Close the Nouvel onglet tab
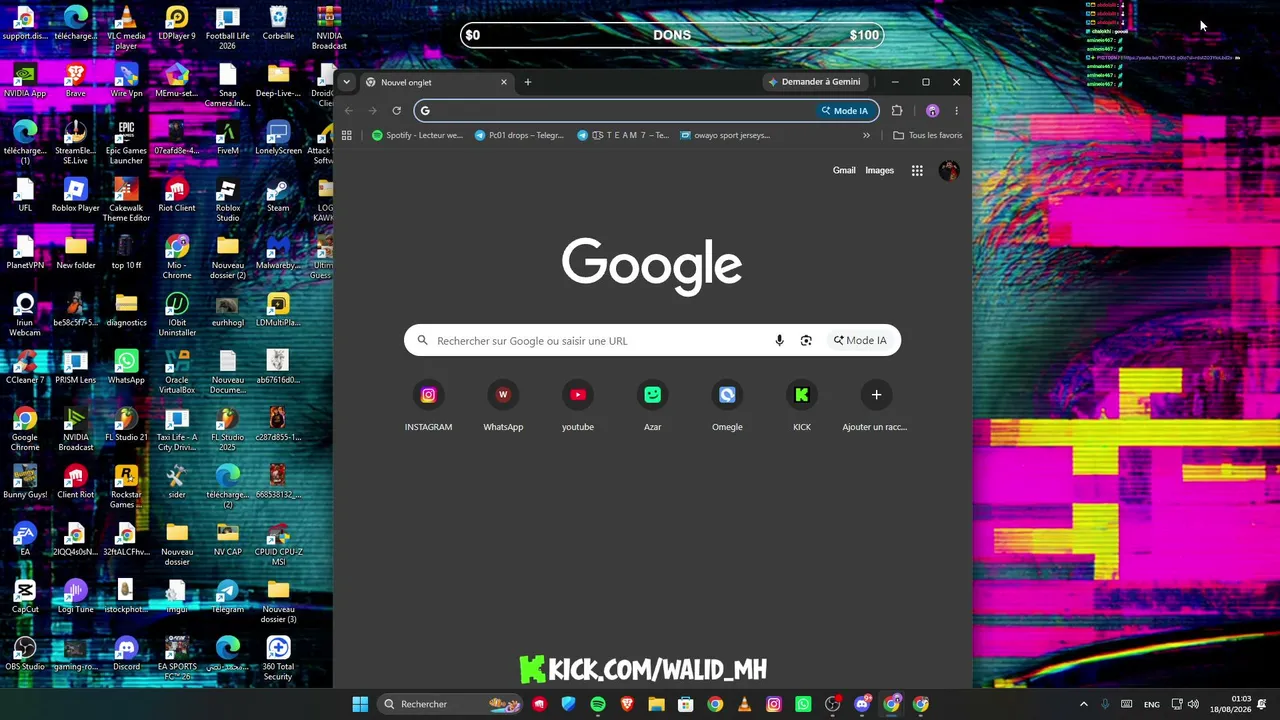 [504, 82]
